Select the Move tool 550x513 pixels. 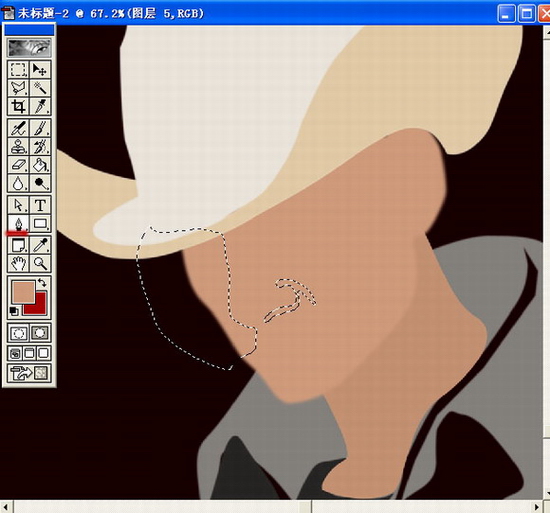pos(40,69)
